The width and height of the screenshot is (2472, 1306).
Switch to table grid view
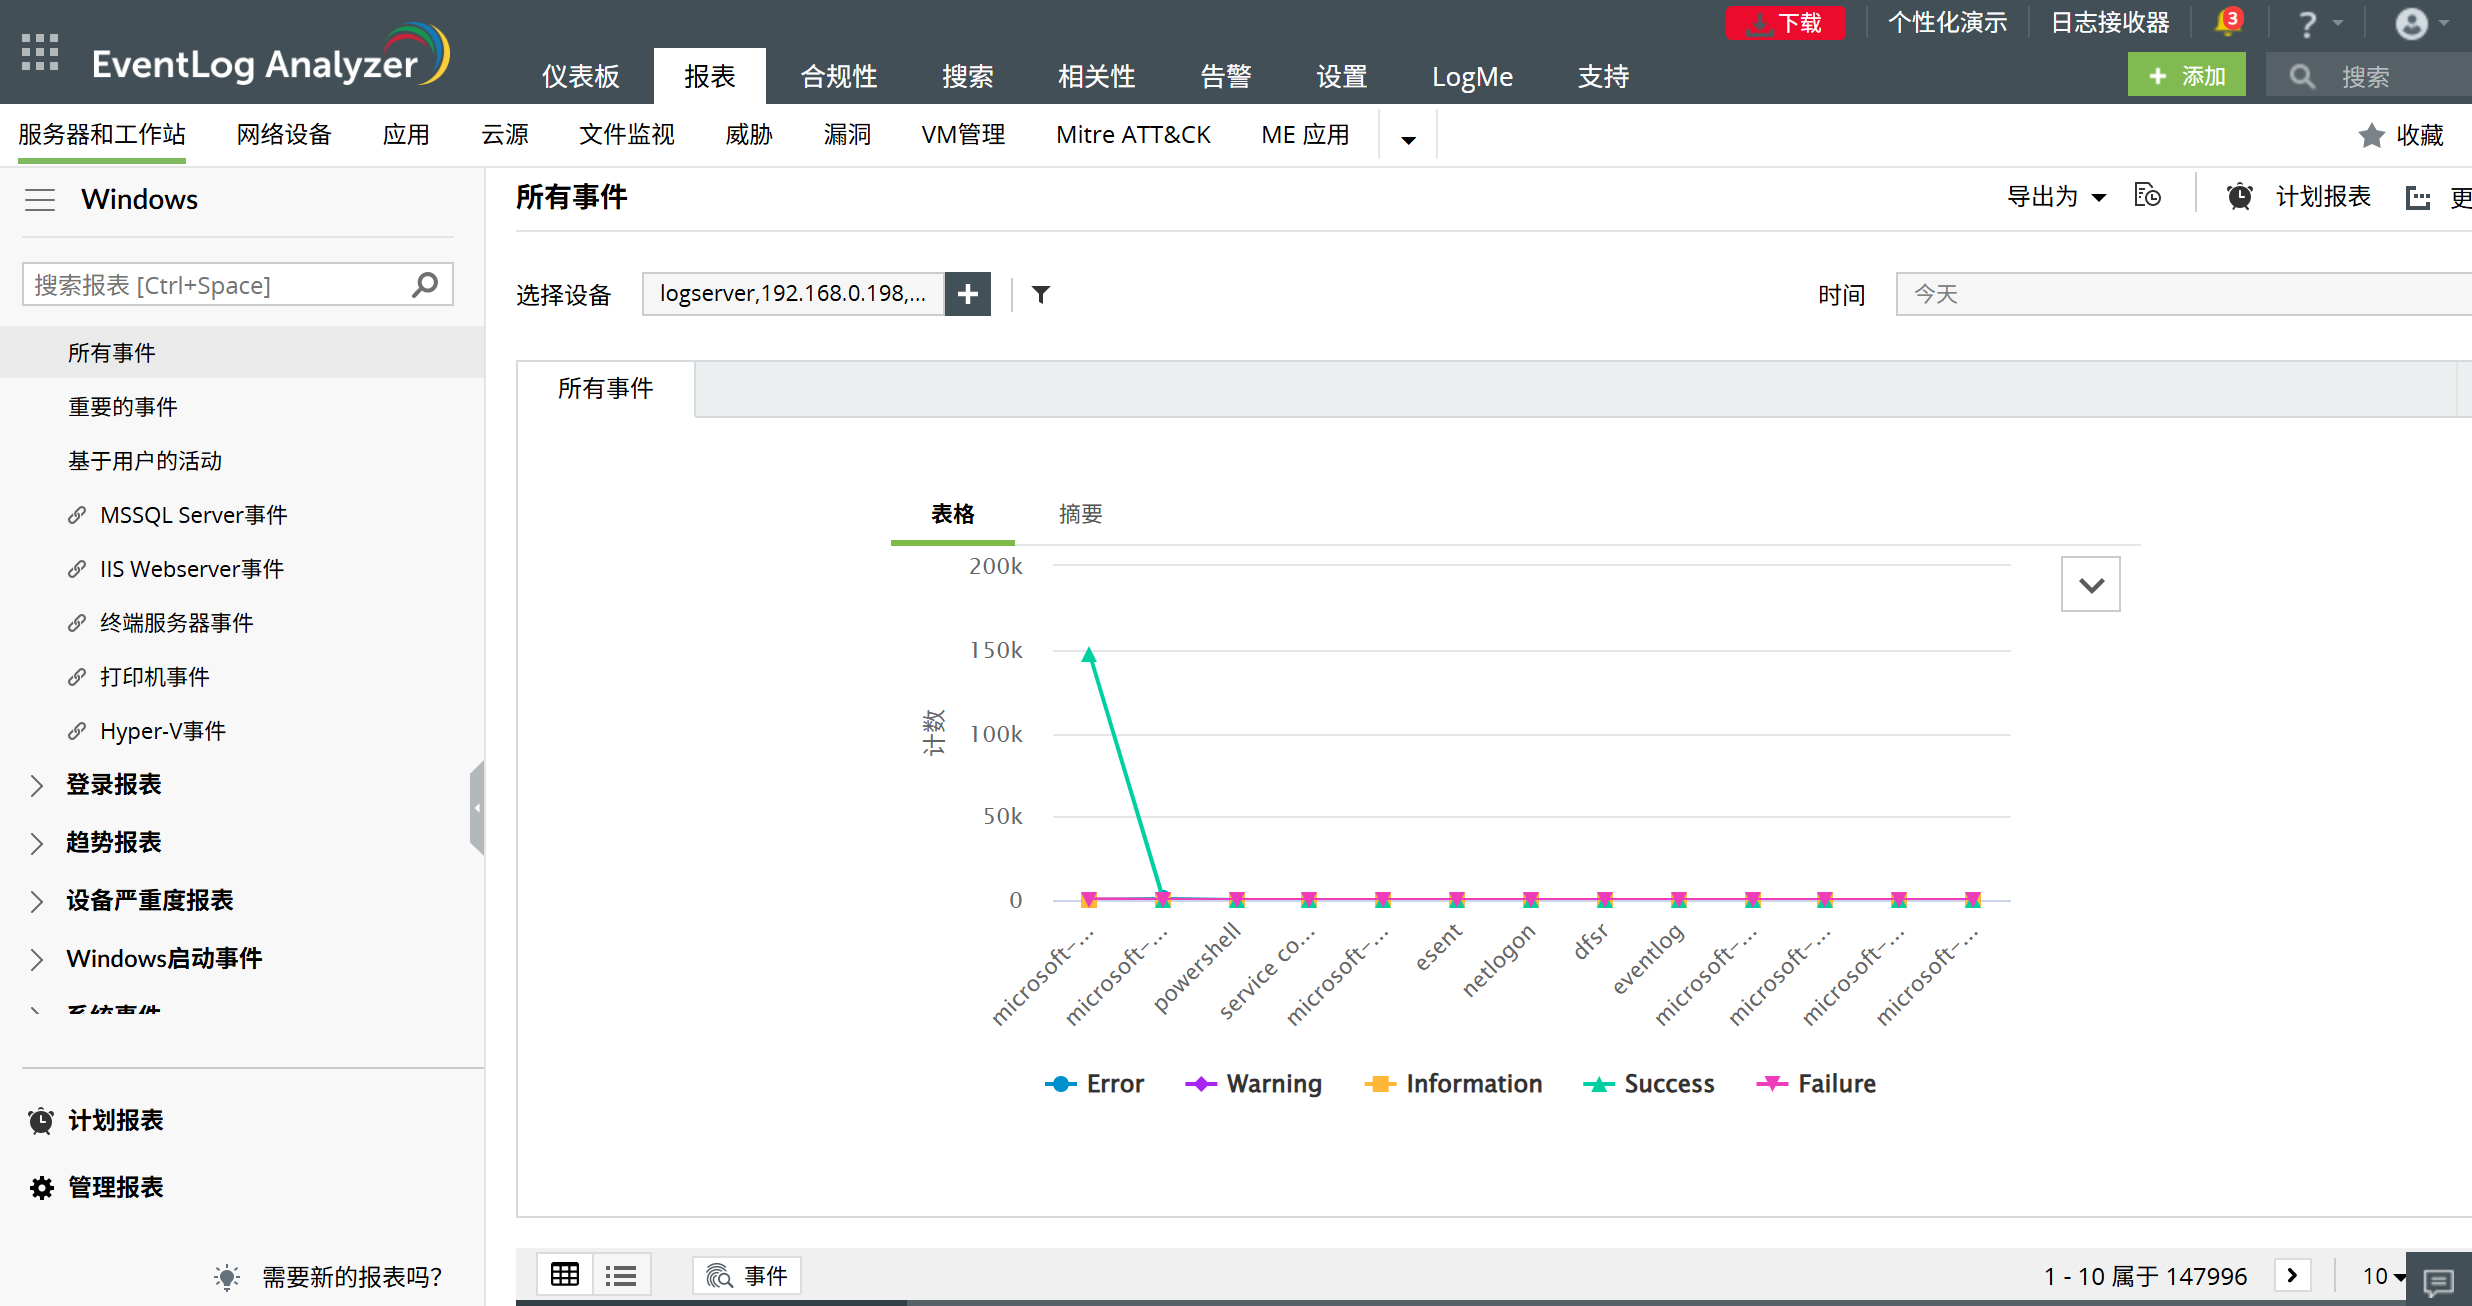tap(565, 1275)
